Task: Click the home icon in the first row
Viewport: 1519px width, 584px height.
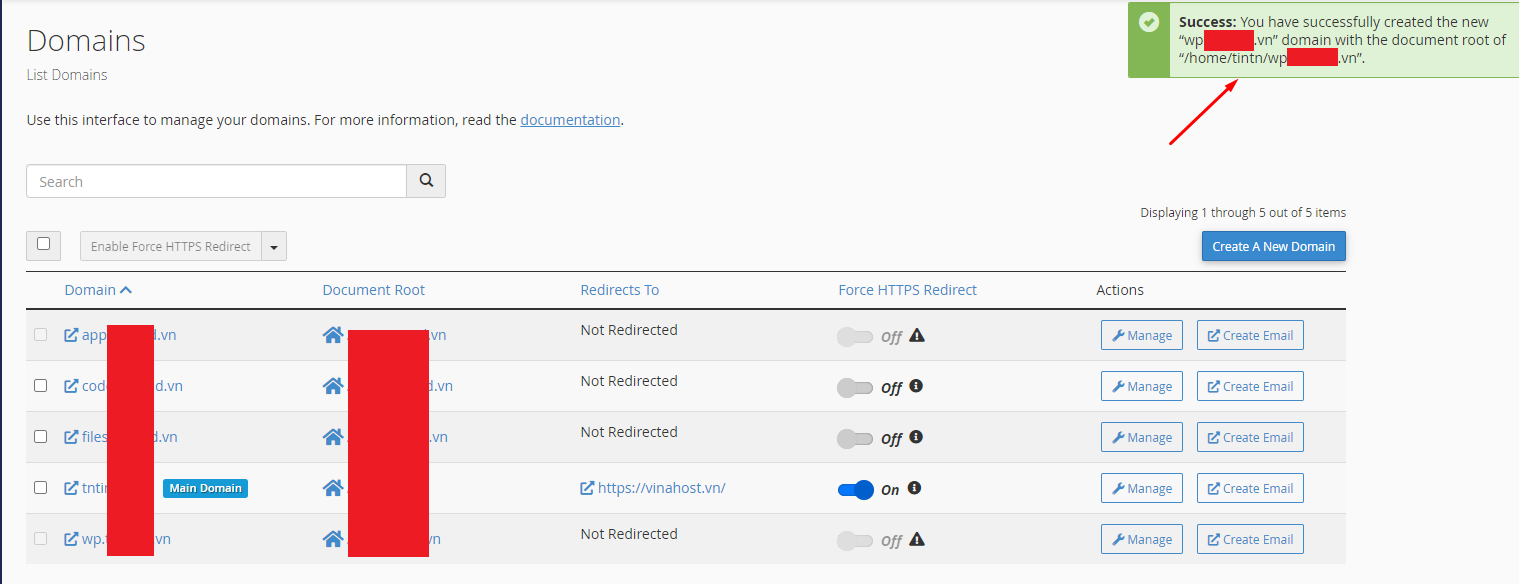Action: [x=333, y=335]
